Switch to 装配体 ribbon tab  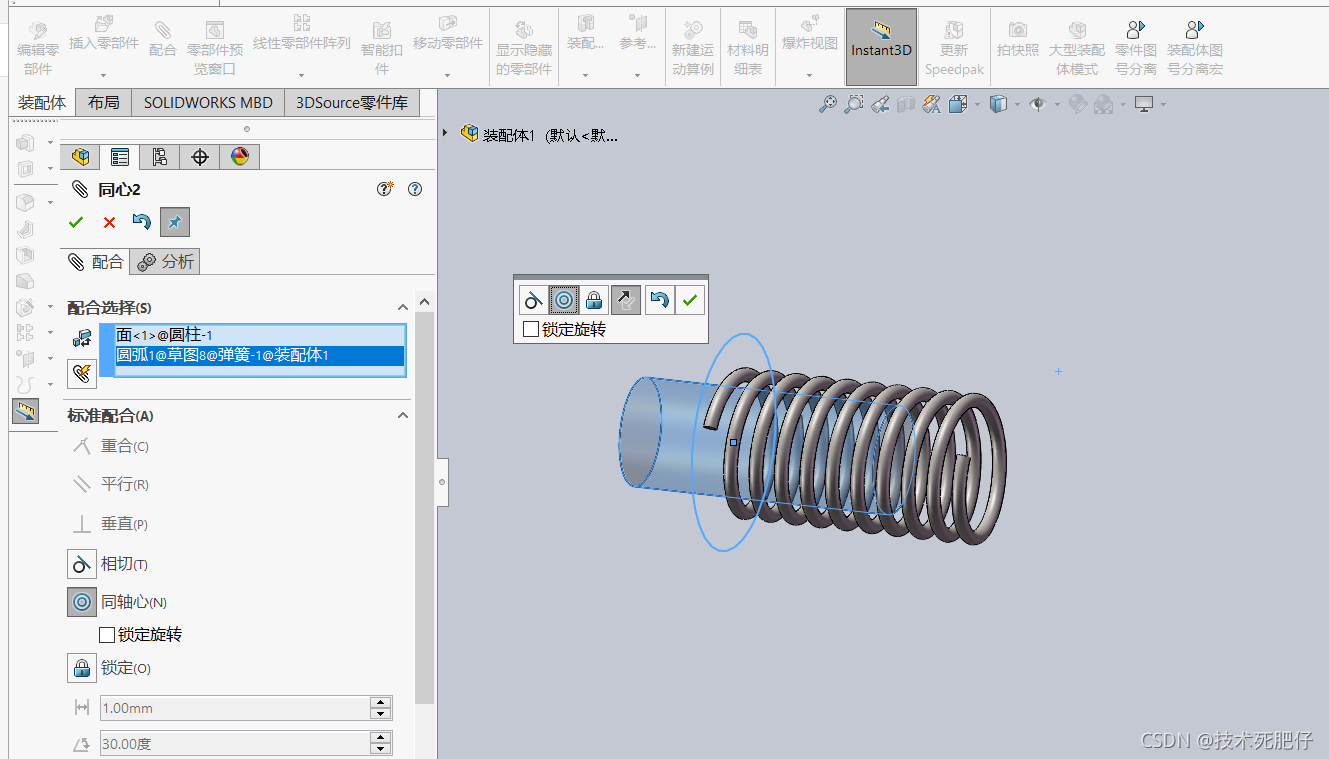coord(42,102)
